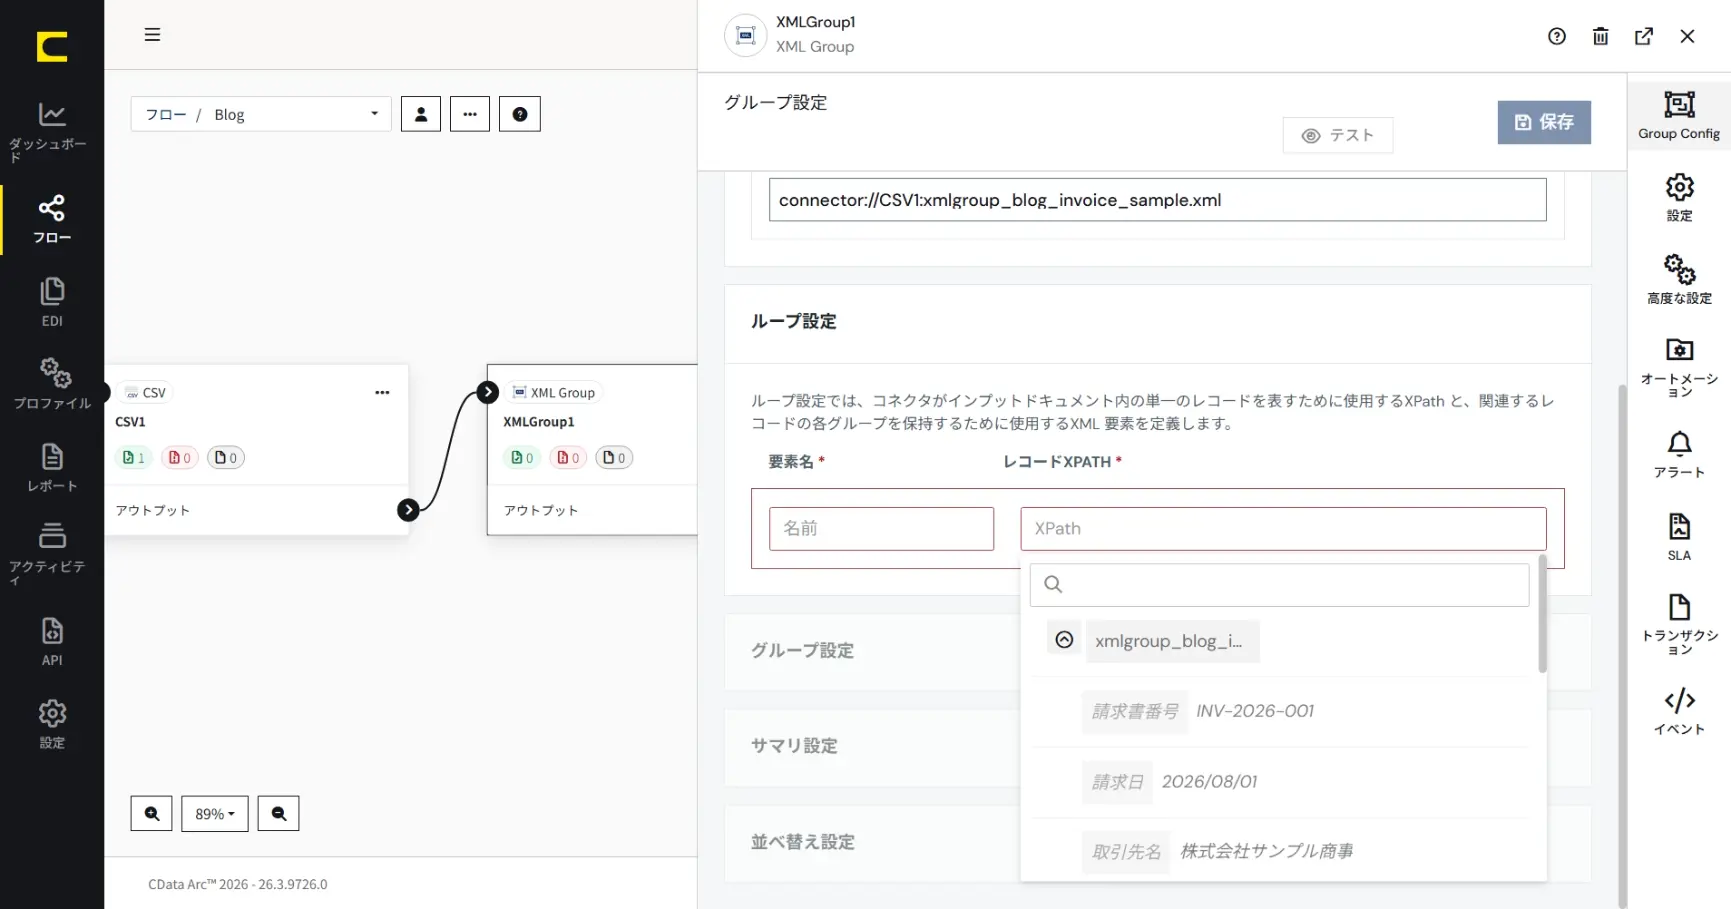The image size is (1731, 909).
Task: Click the XPath dropdown search box
Action: (x=1279, y=584)
